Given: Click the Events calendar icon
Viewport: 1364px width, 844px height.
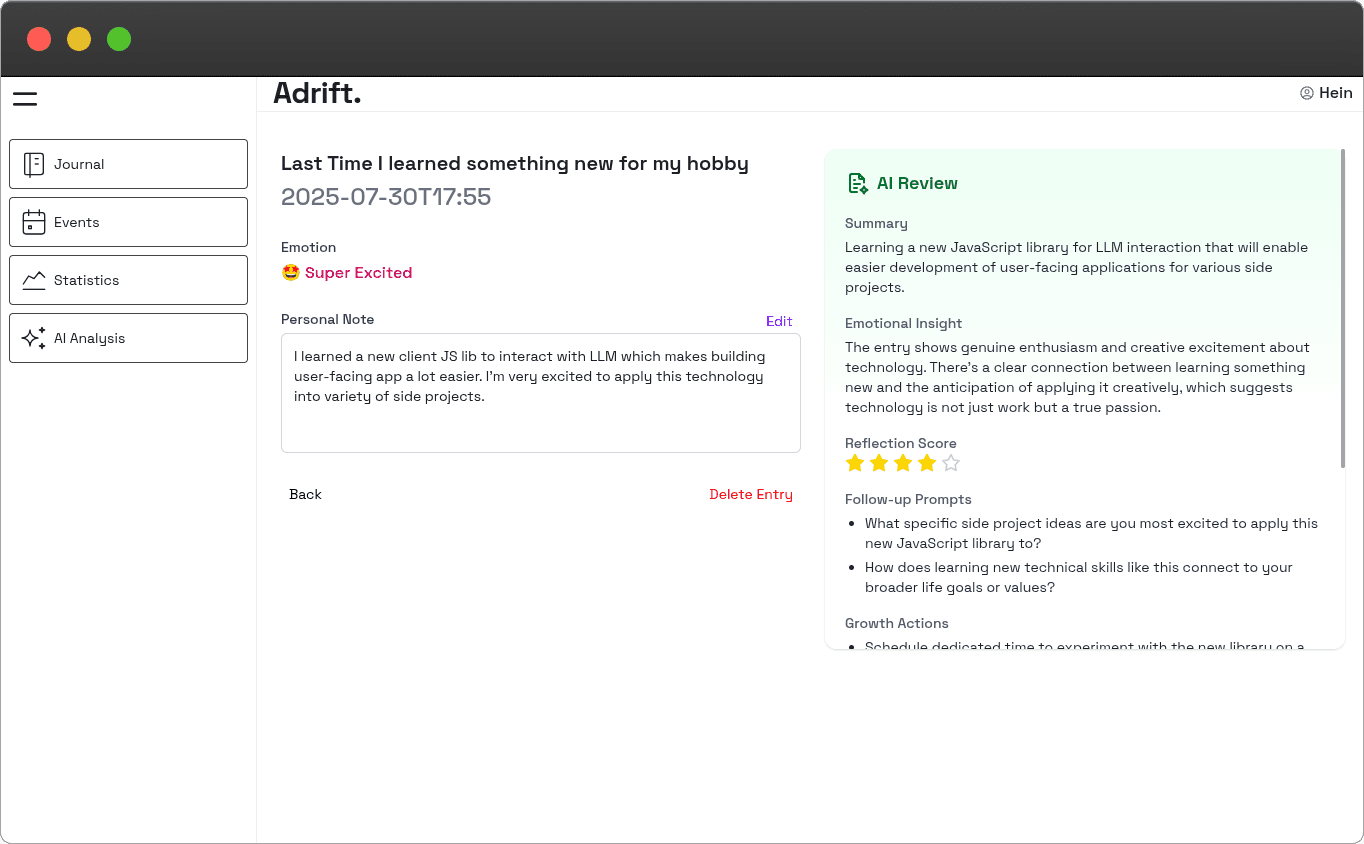Looking at the screenshot, I should (34, 222).
